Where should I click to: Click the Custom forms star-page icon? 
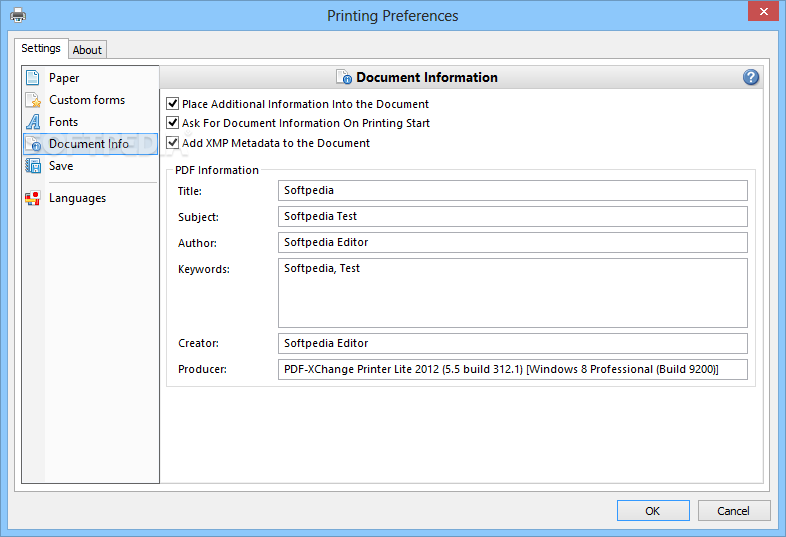pyautogui.click(x=33, y=100)
